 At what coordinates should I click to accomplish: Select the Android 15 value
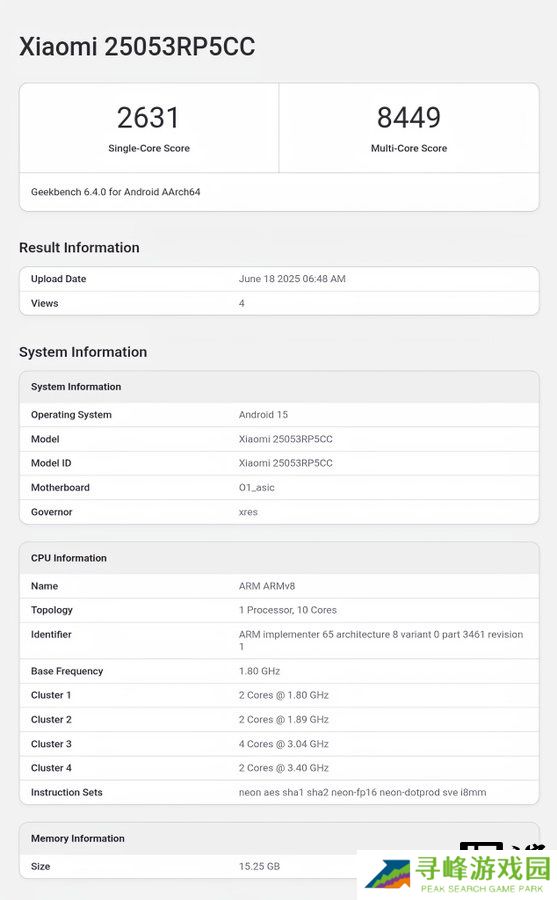pyautogui.click(x=264, y=414)
